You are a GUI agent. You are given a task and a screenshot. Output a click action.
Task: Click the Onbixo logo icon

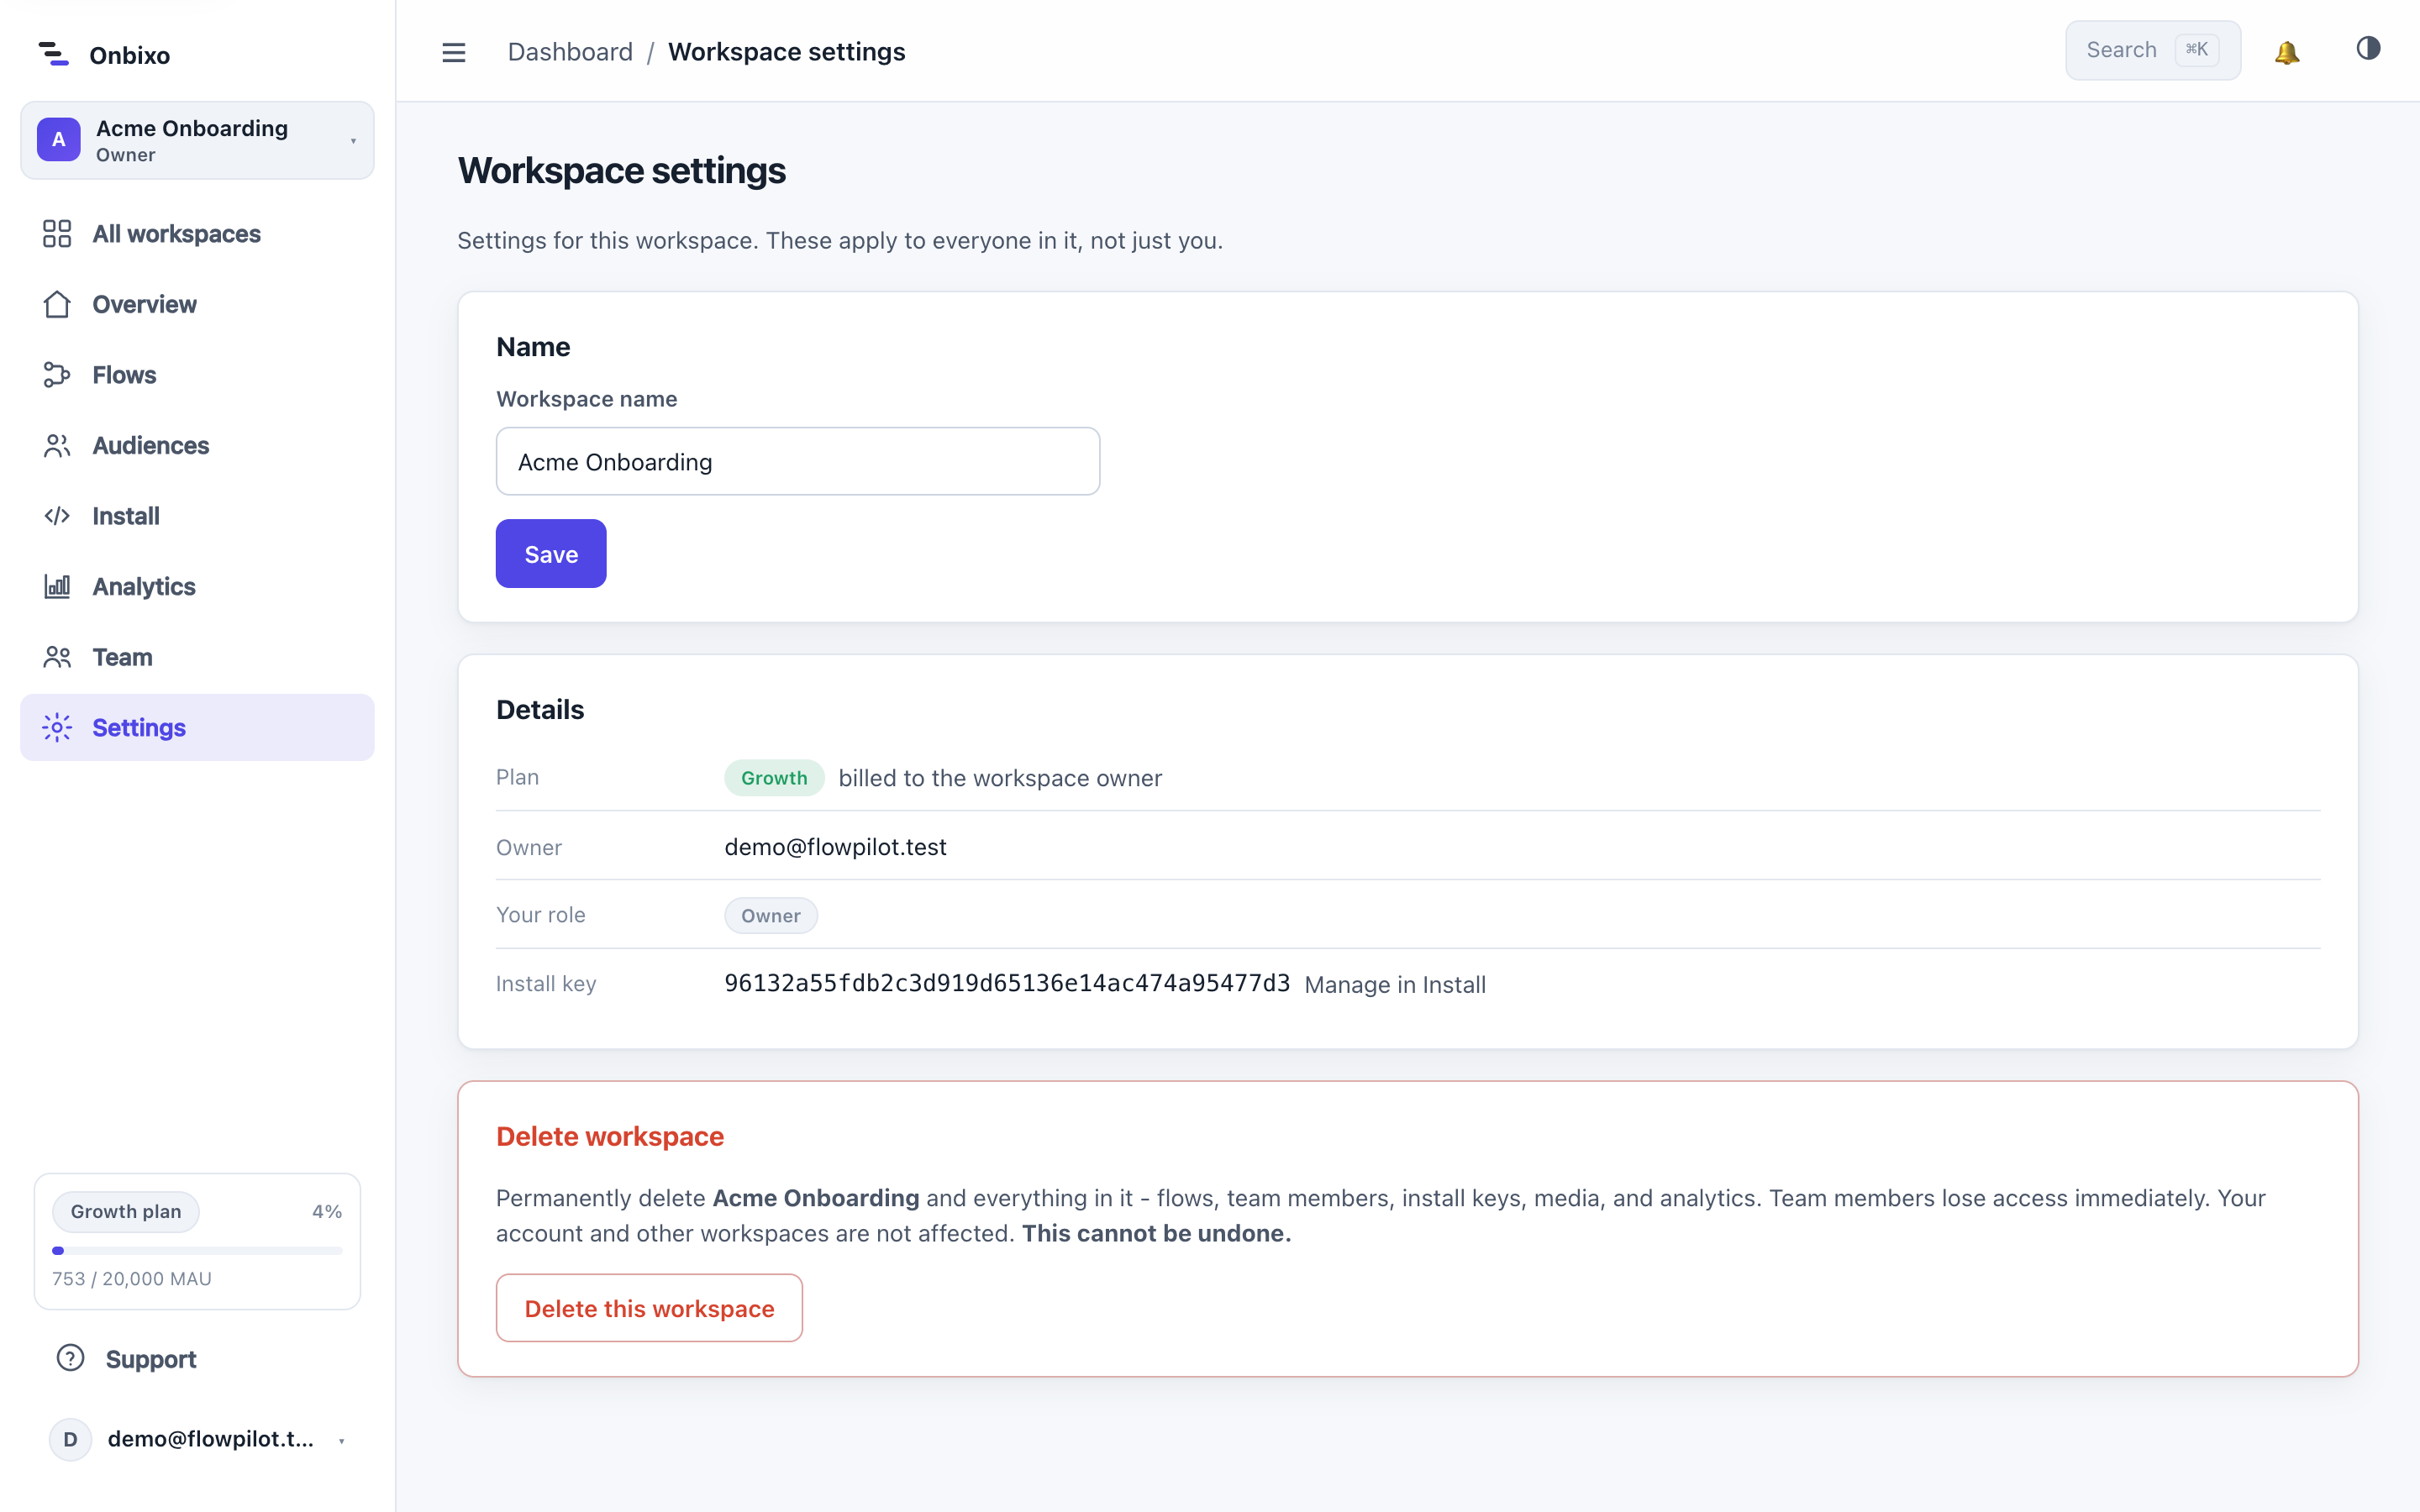(53, 54)
